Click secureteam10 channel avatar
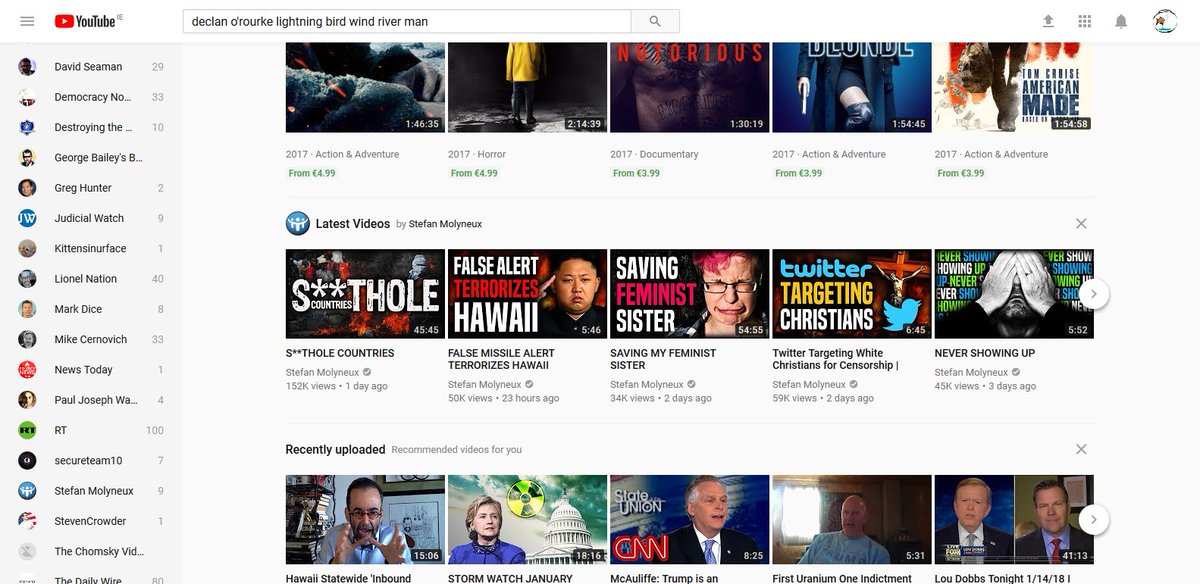The image size is (1200, 584). click(28, 460)
